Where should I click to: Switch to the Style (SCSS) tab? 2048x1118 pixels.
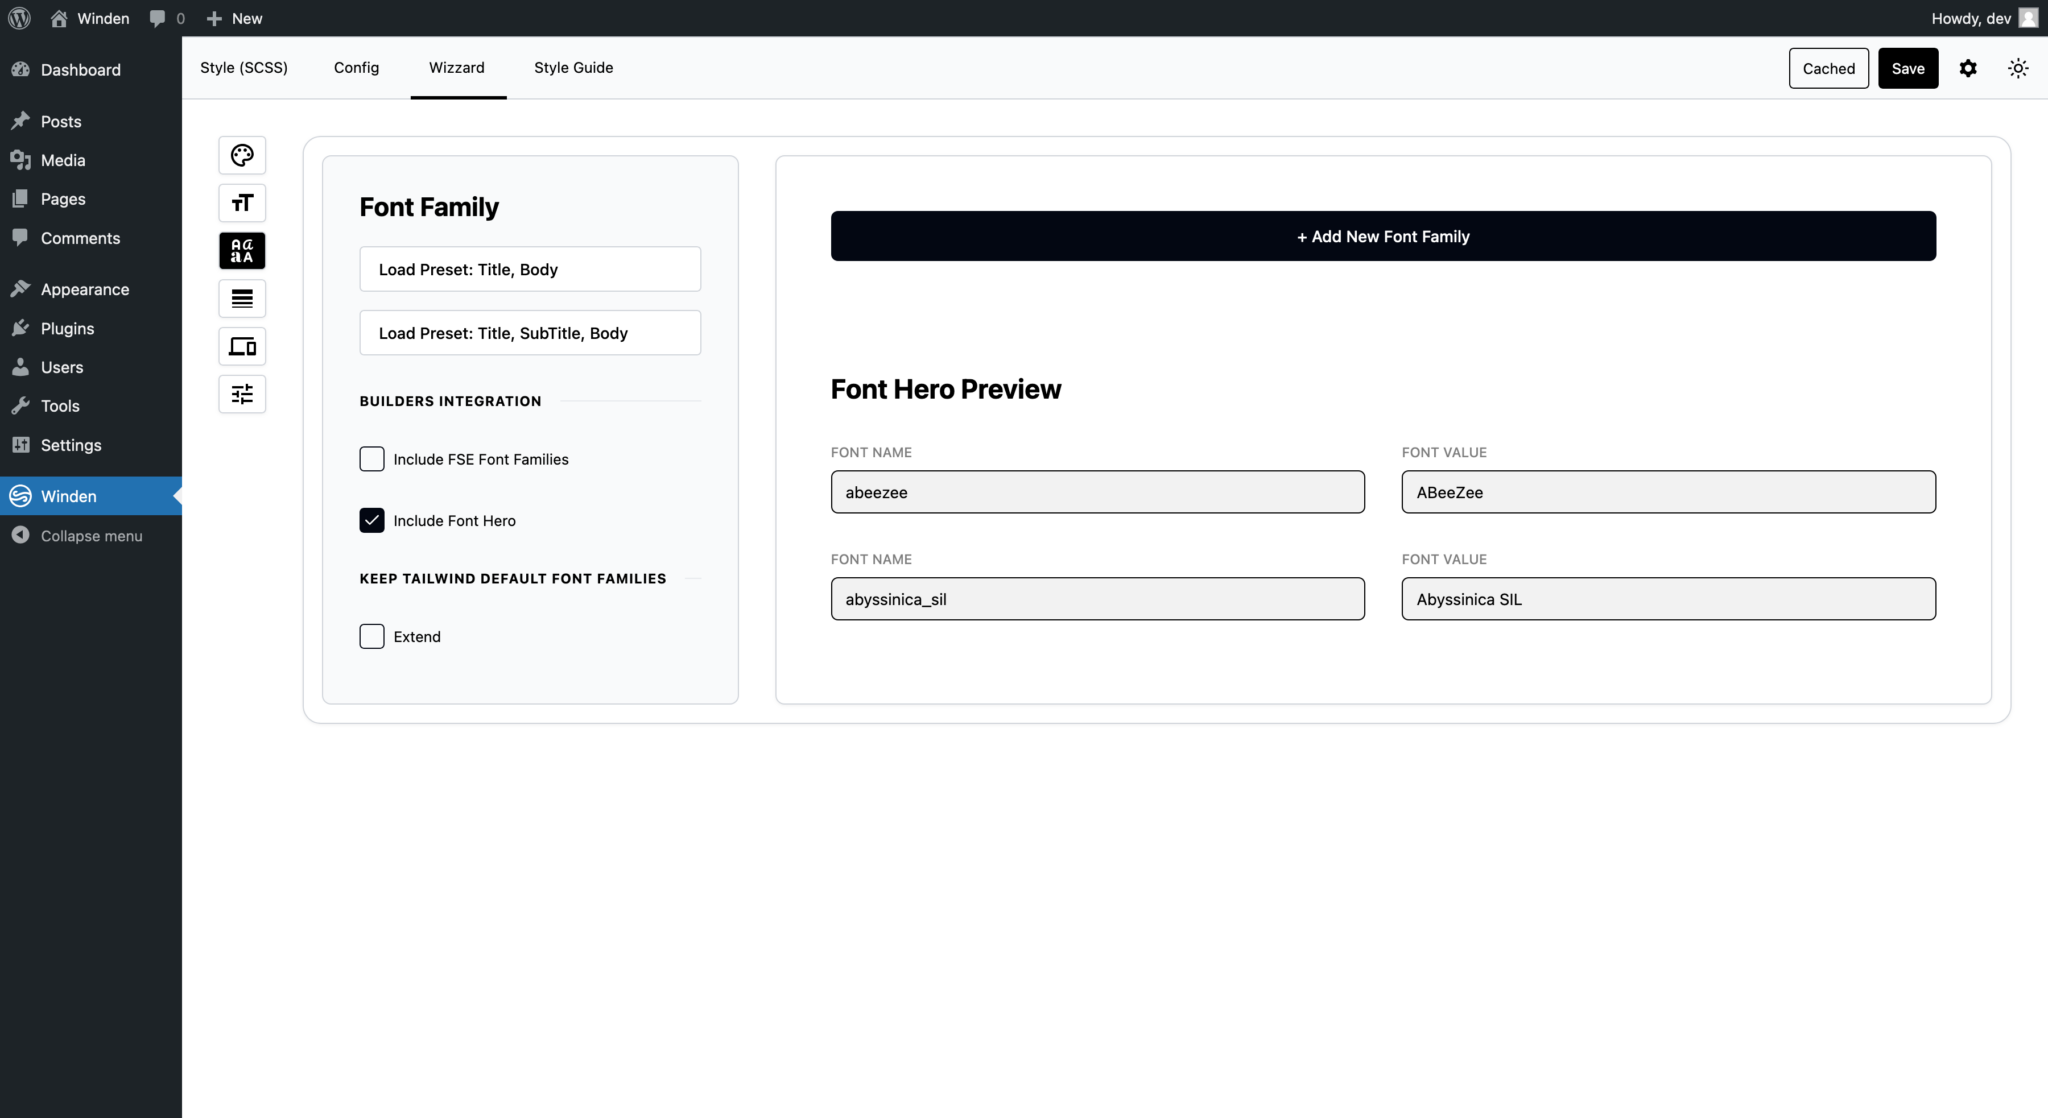click(x=244, y=68)
